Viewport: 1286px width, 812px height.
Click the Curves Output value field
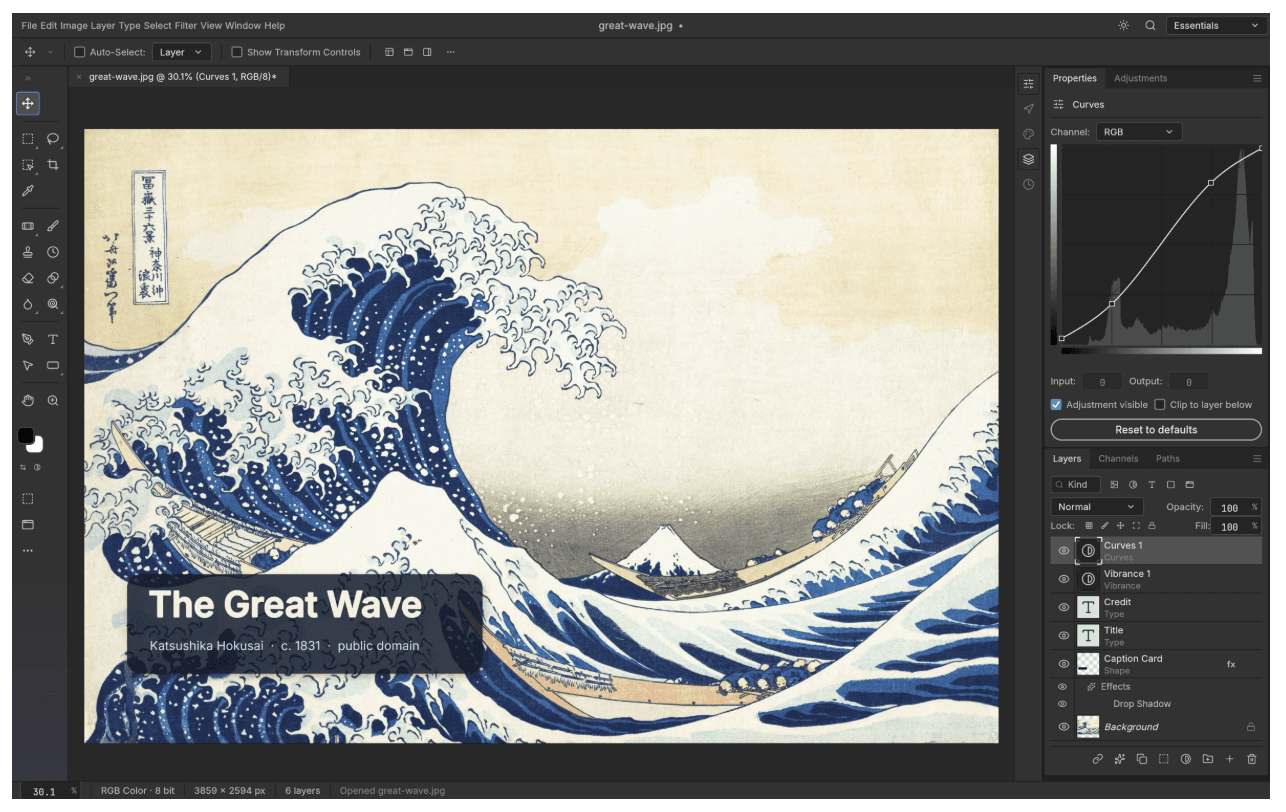[x=1188, y=382]
